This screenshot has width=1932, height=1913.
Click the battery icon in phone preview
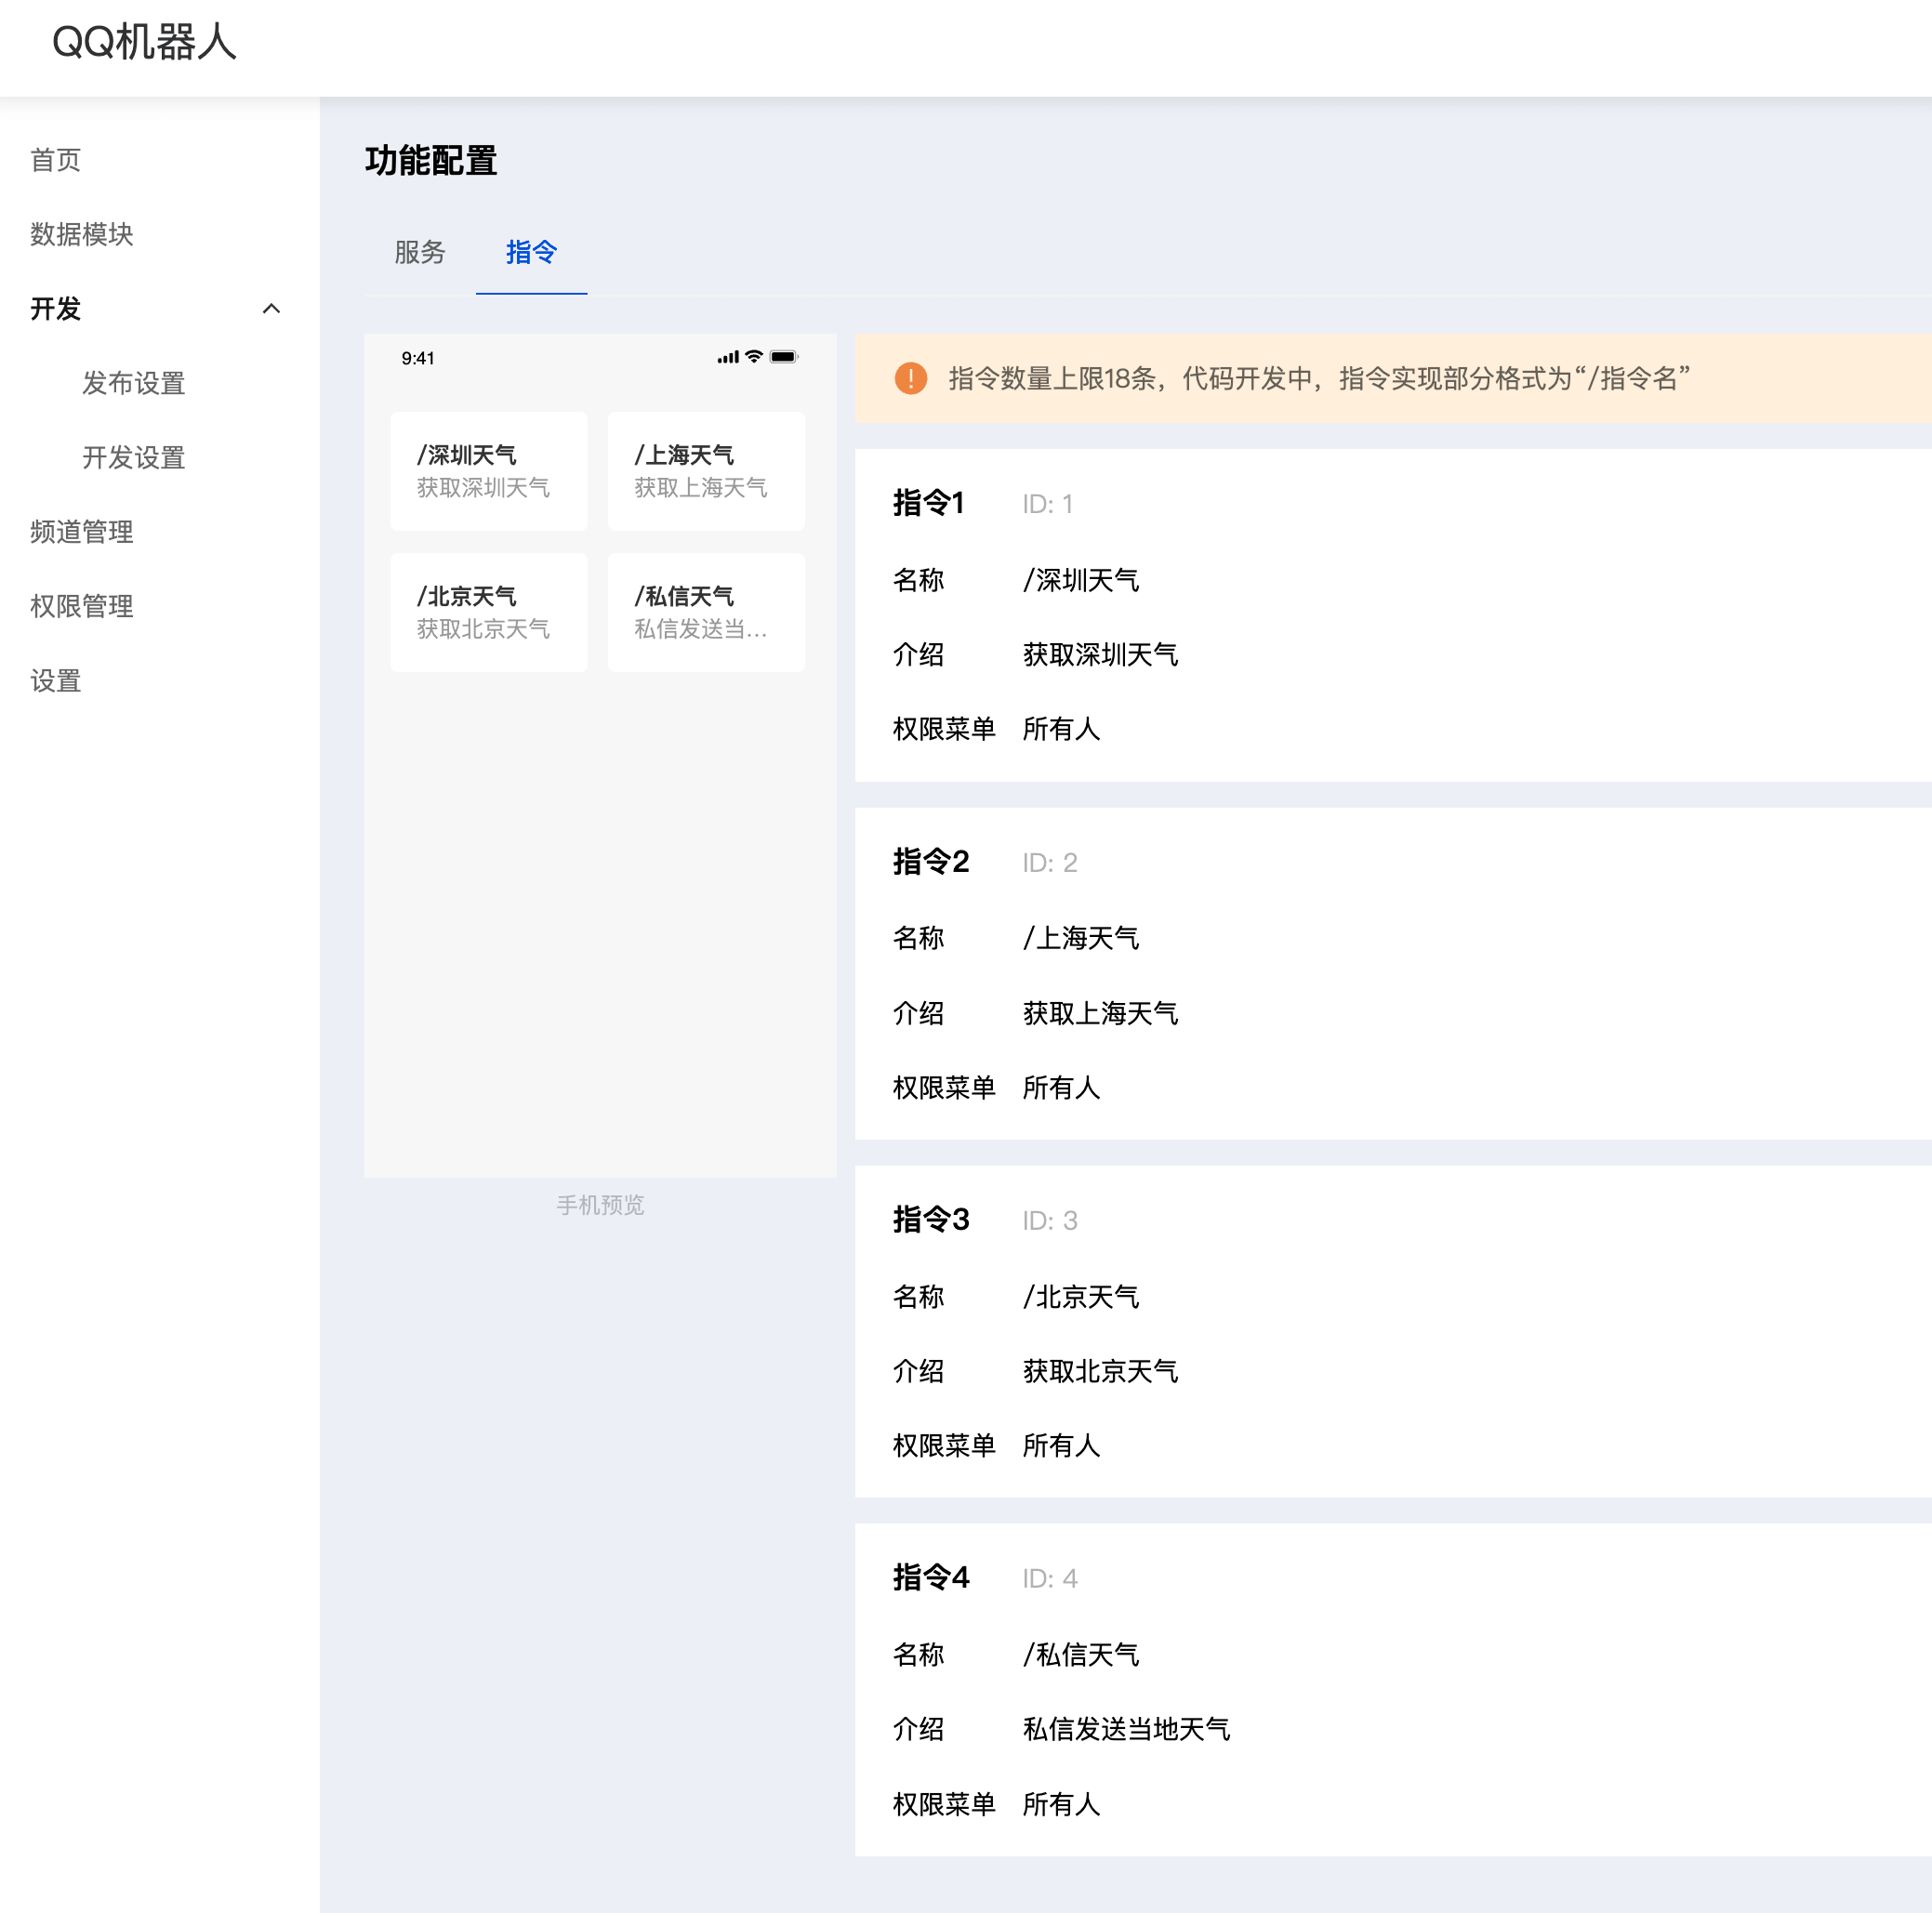(x=784, y=357)
